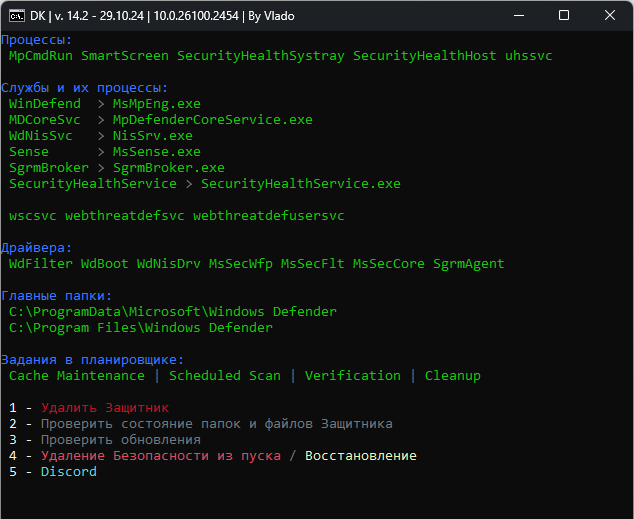Click 'NisSrv.exe' text
The image size is (634, 519).
[152, 136]
